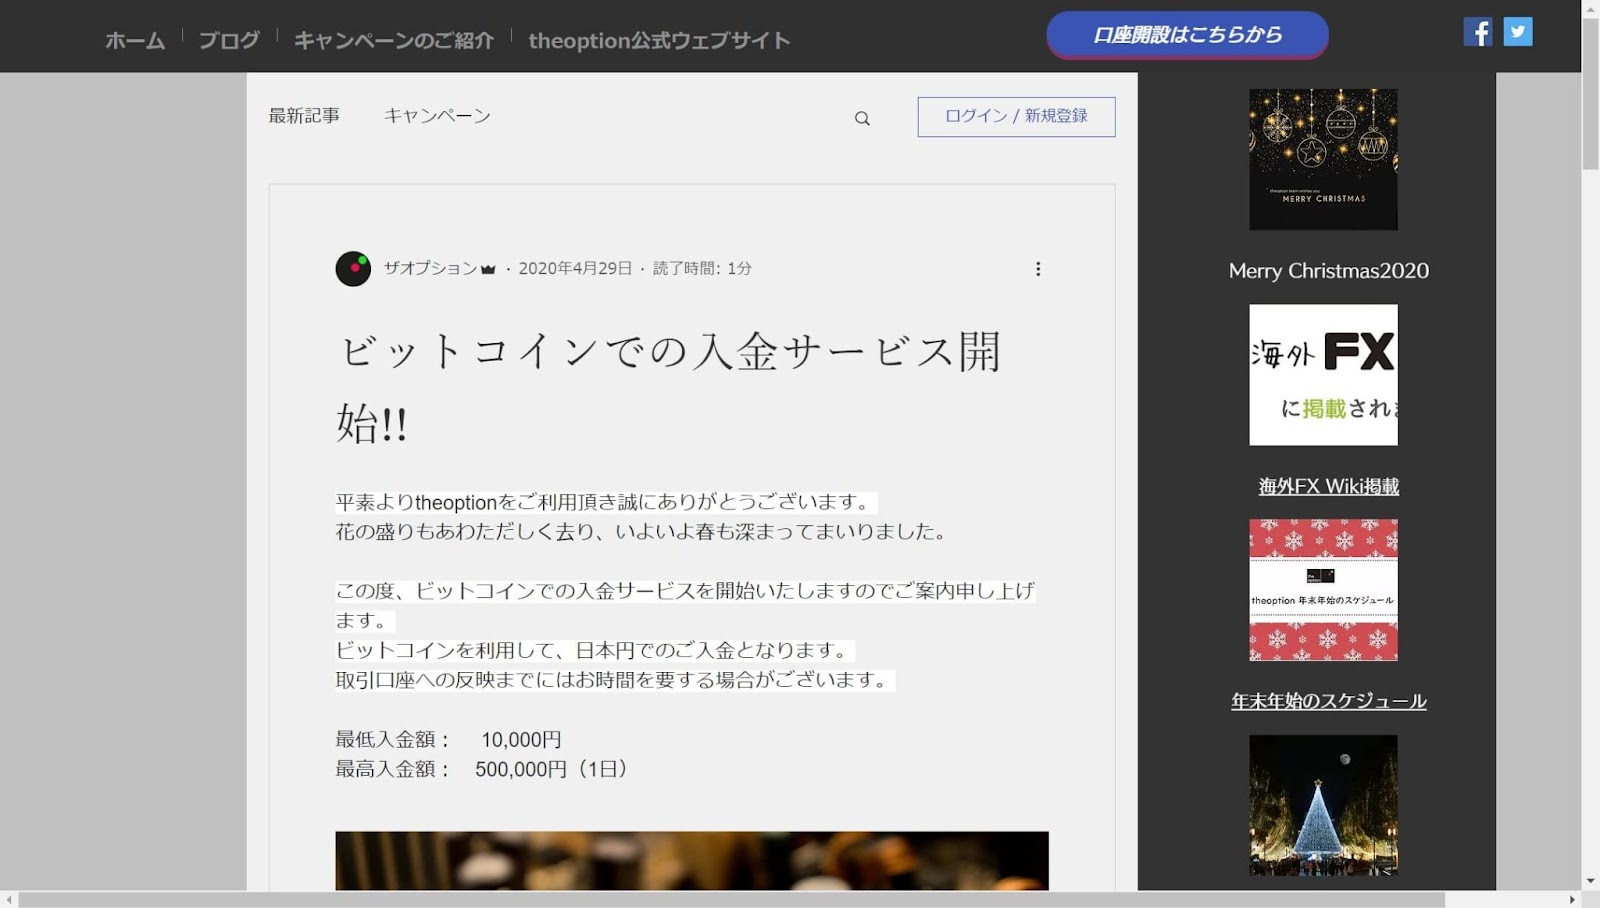Click the horizontal scrollbar left arrow
Screen dimensions: 1600x908
click(9, 900)
